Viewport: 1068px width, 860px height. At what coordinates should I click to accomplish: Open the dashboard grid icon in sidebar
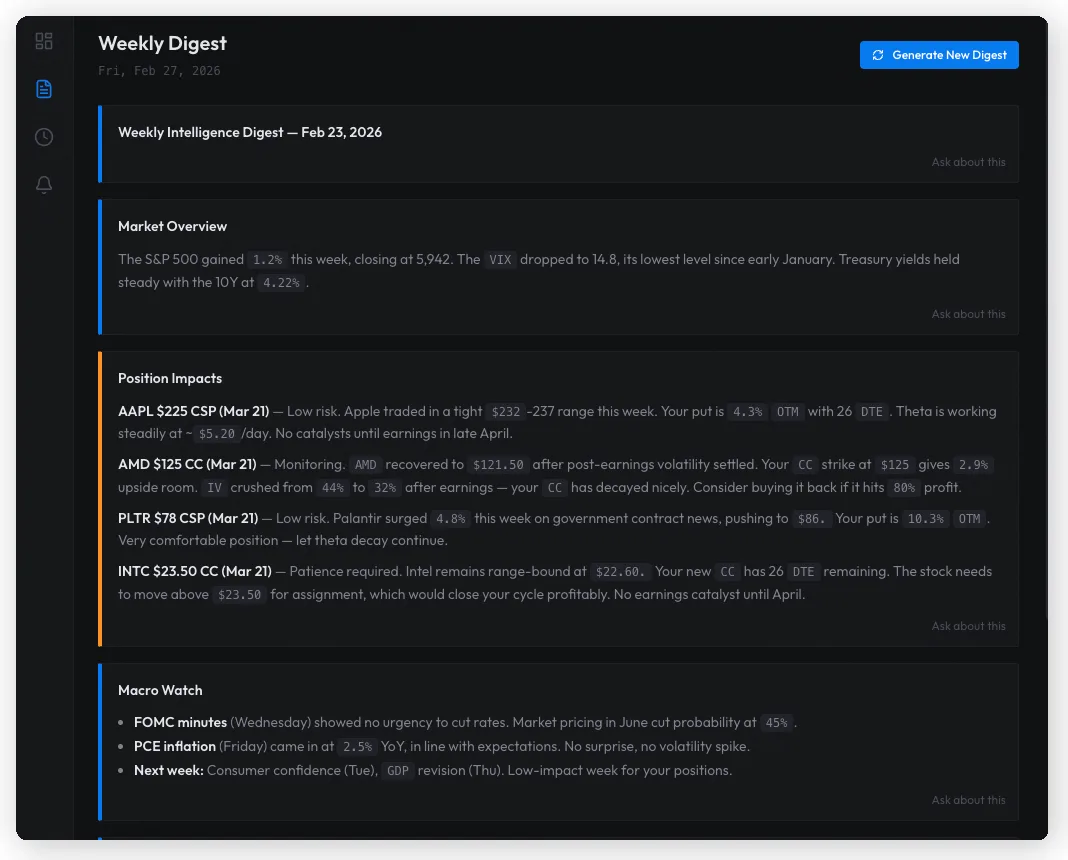click(x=44, y=41)
